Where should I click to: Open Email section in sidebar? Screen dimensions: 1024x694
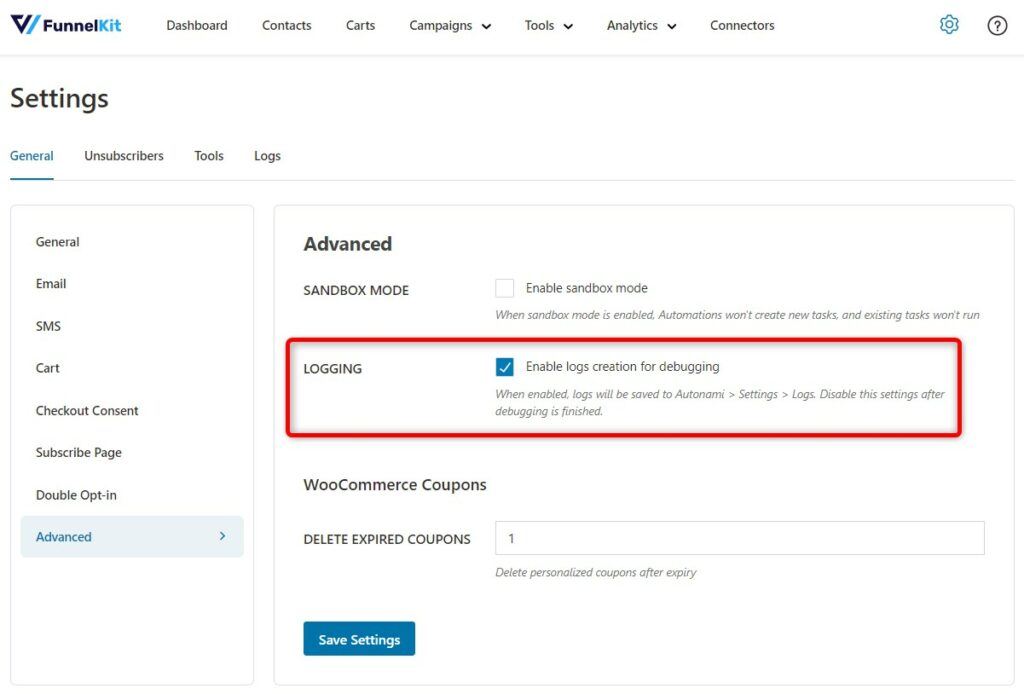coord(51,283)
